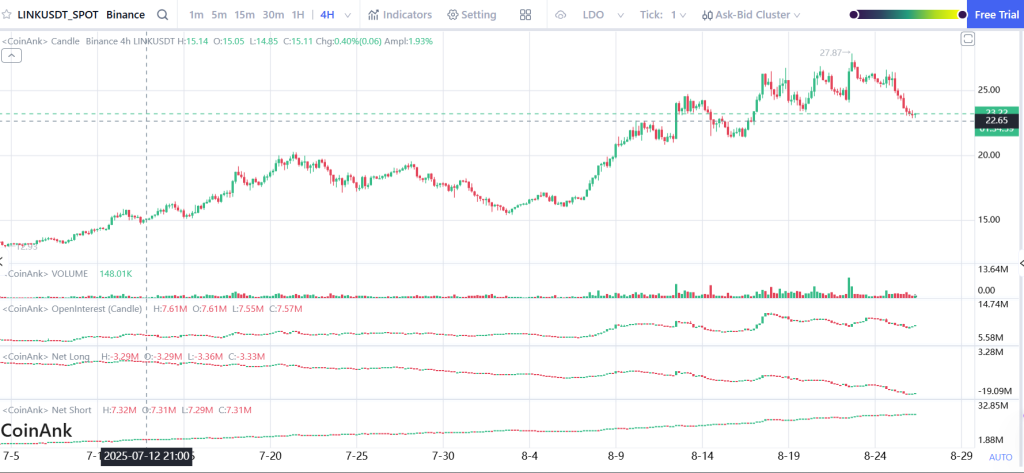
Task: Click the right-edge pane collapse arrow
Action: [1021, 263]
